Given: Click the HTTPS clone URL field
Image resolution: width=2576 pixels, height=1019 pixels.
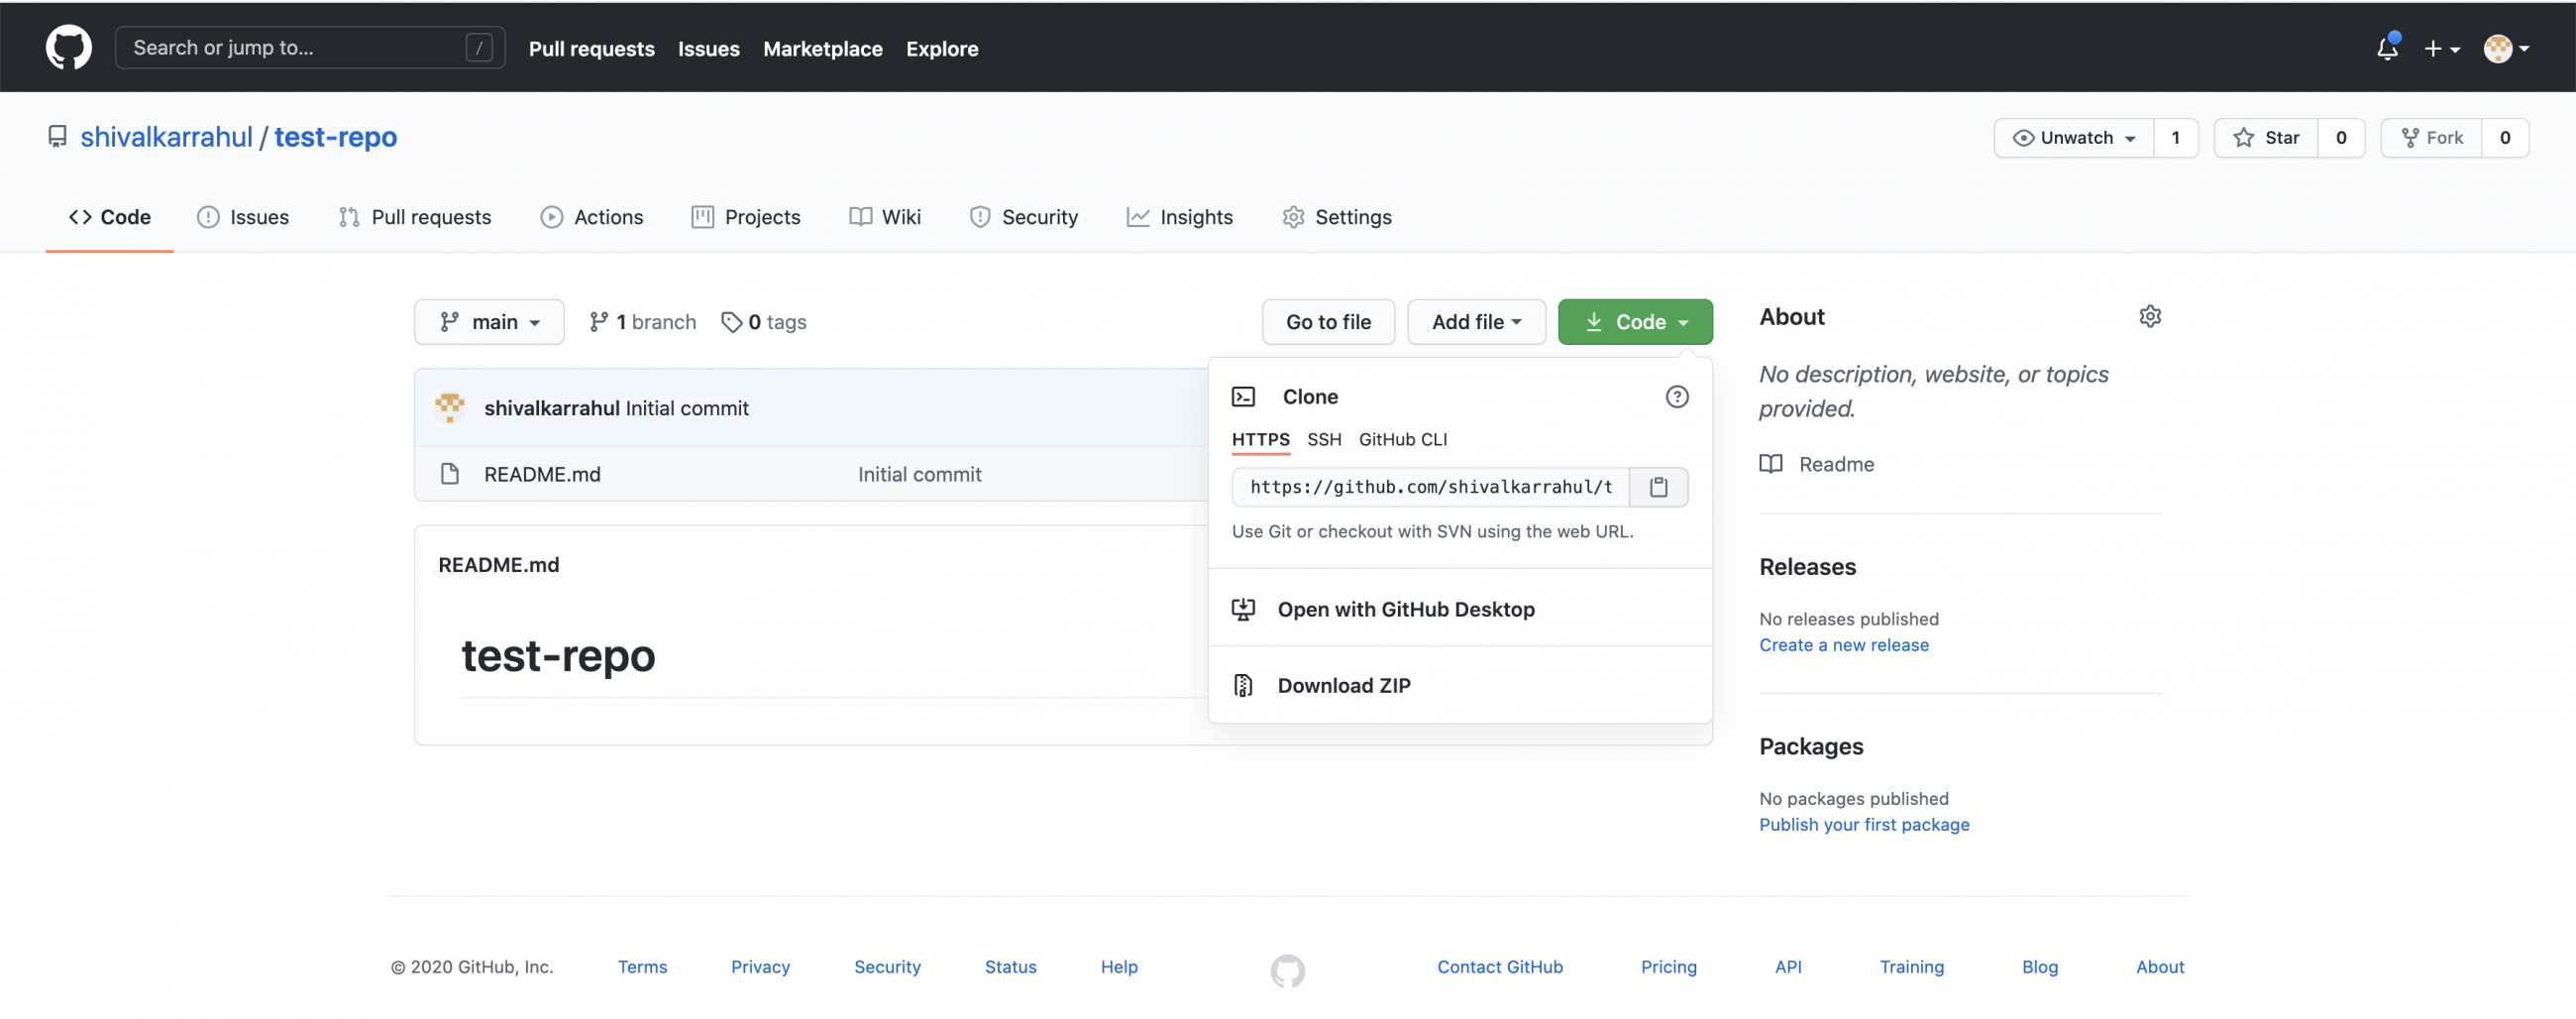Looking at the screenshot, I should 1431,487.
